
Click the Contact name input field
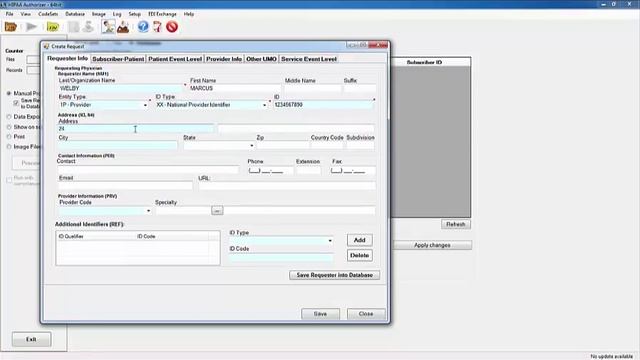click(x=148, y=169)
